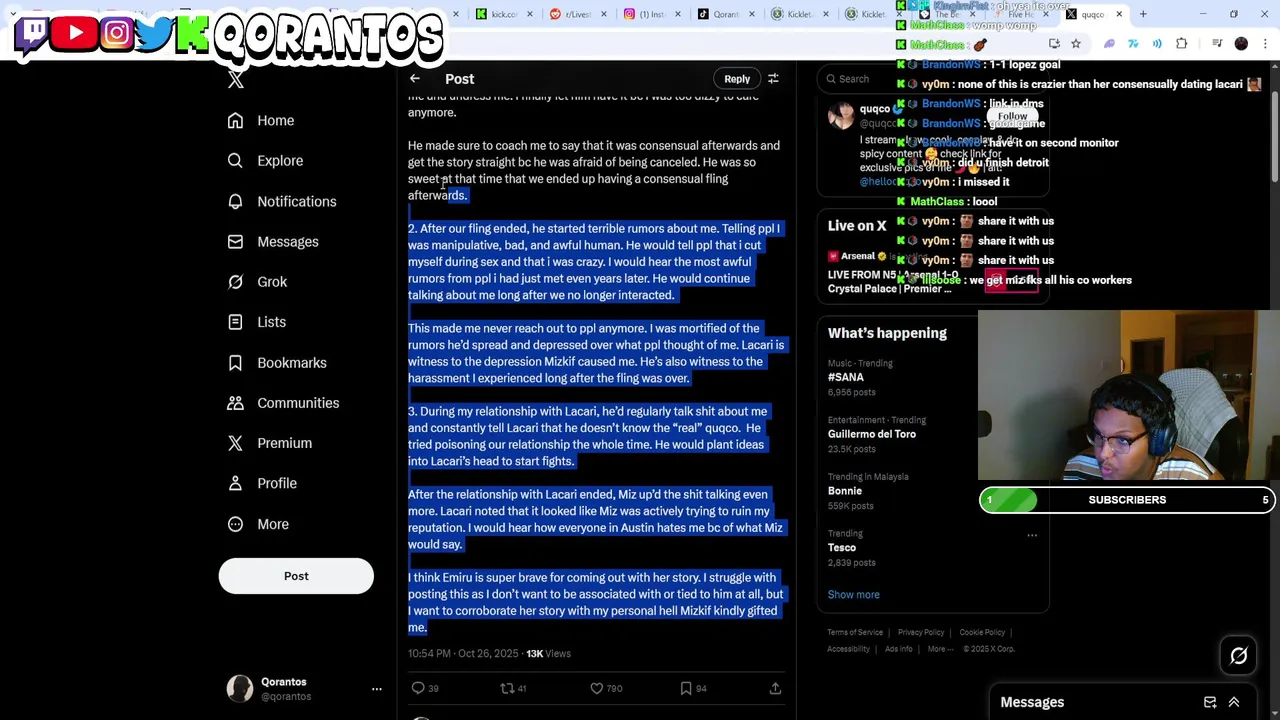Close the quqco browser tab
The width and height of the screenshot is (1280, 720).
click(1119, 14)
